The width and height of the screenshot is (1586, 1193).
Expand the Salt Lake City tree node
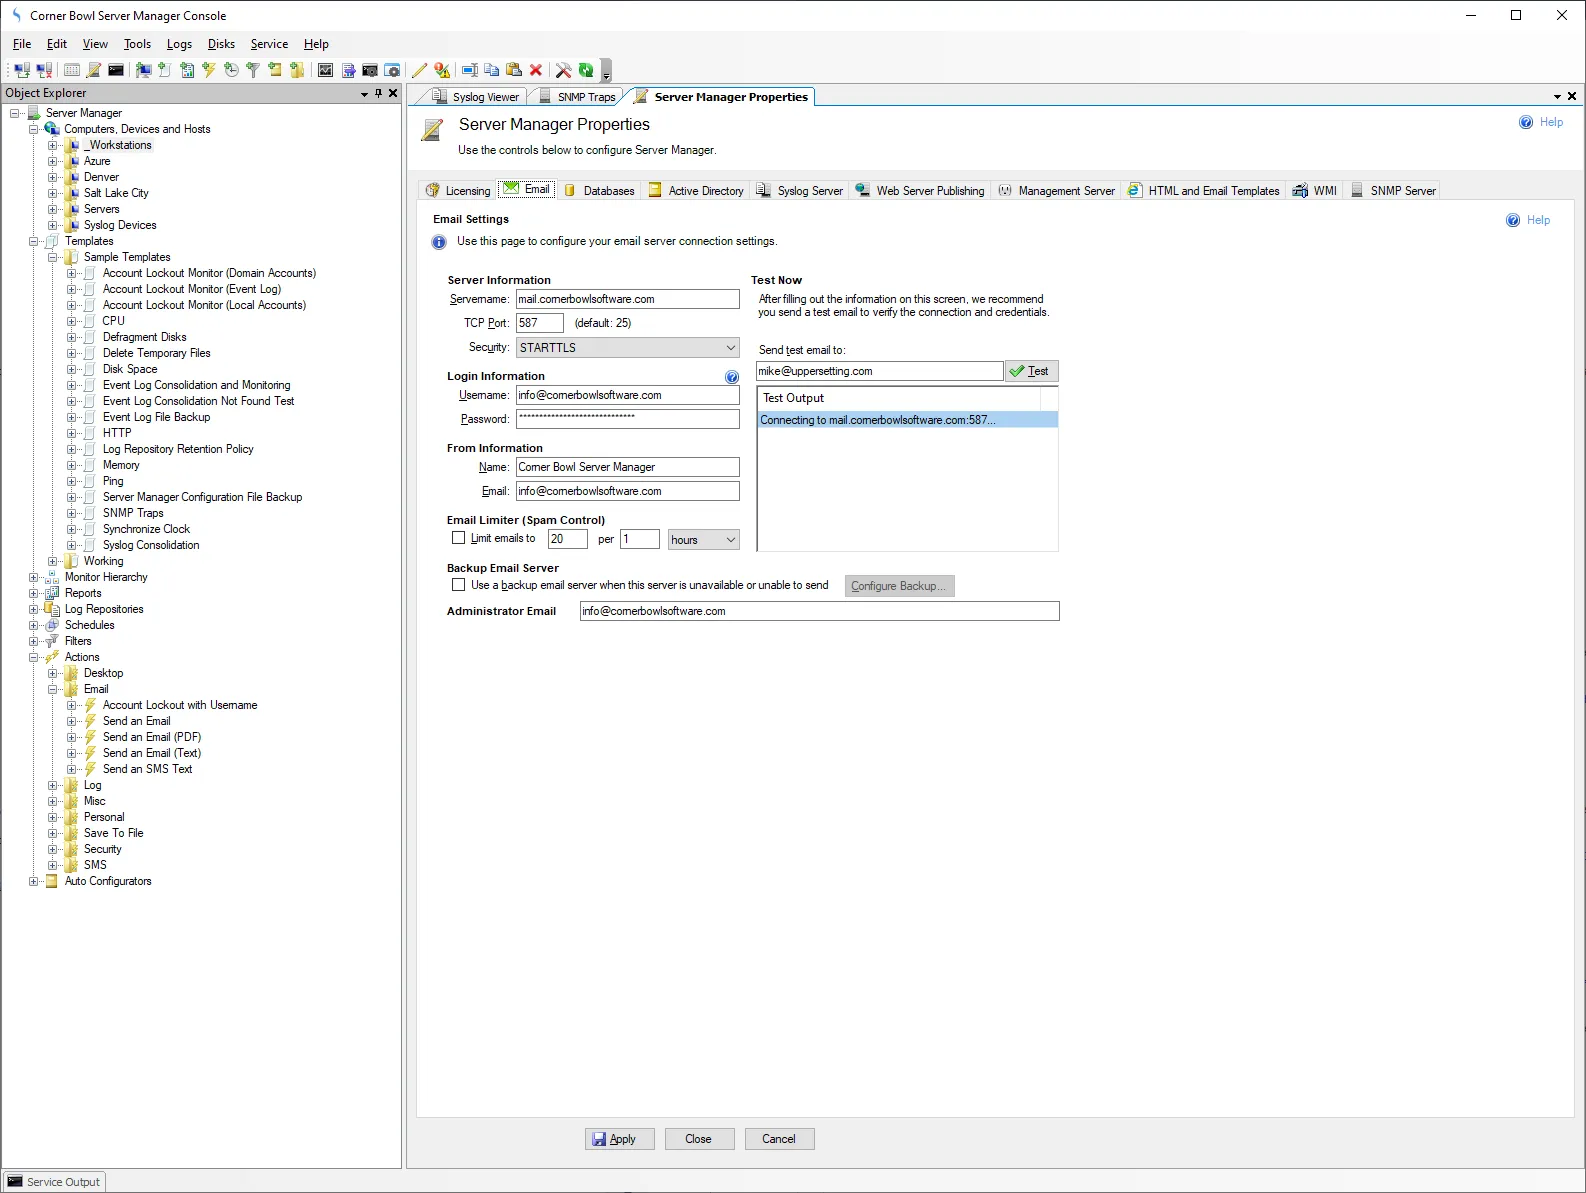click(53, 193)
